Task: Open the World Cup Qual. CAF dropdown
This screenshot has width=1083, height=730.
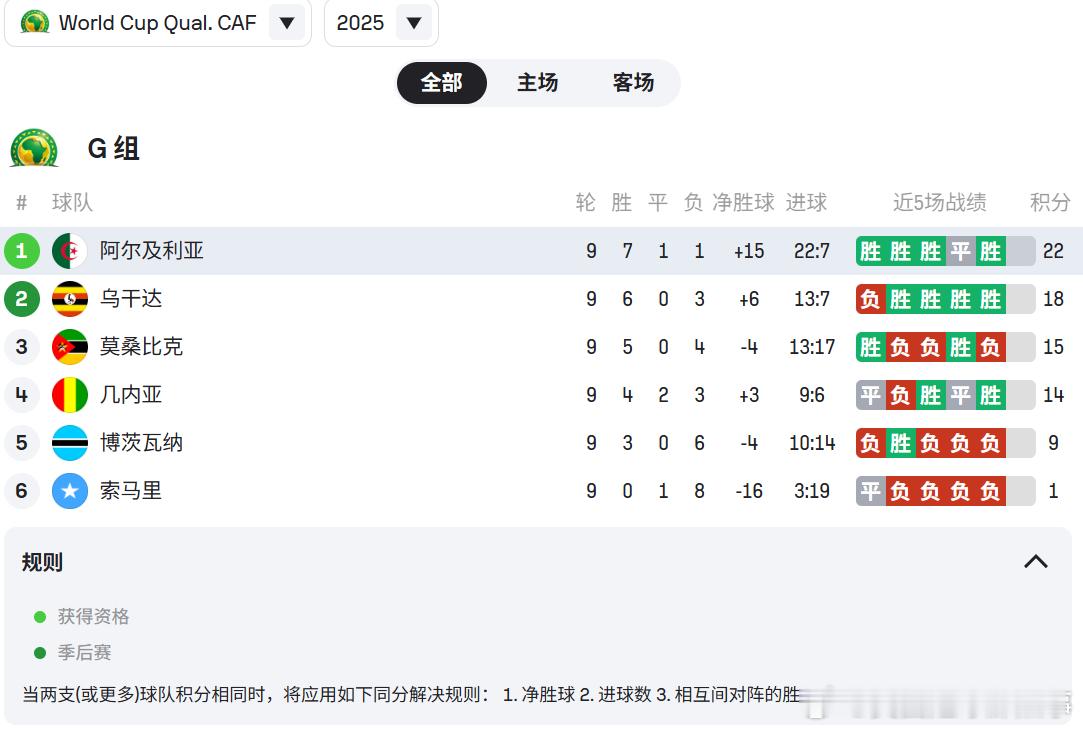Action: coord(287,23)
